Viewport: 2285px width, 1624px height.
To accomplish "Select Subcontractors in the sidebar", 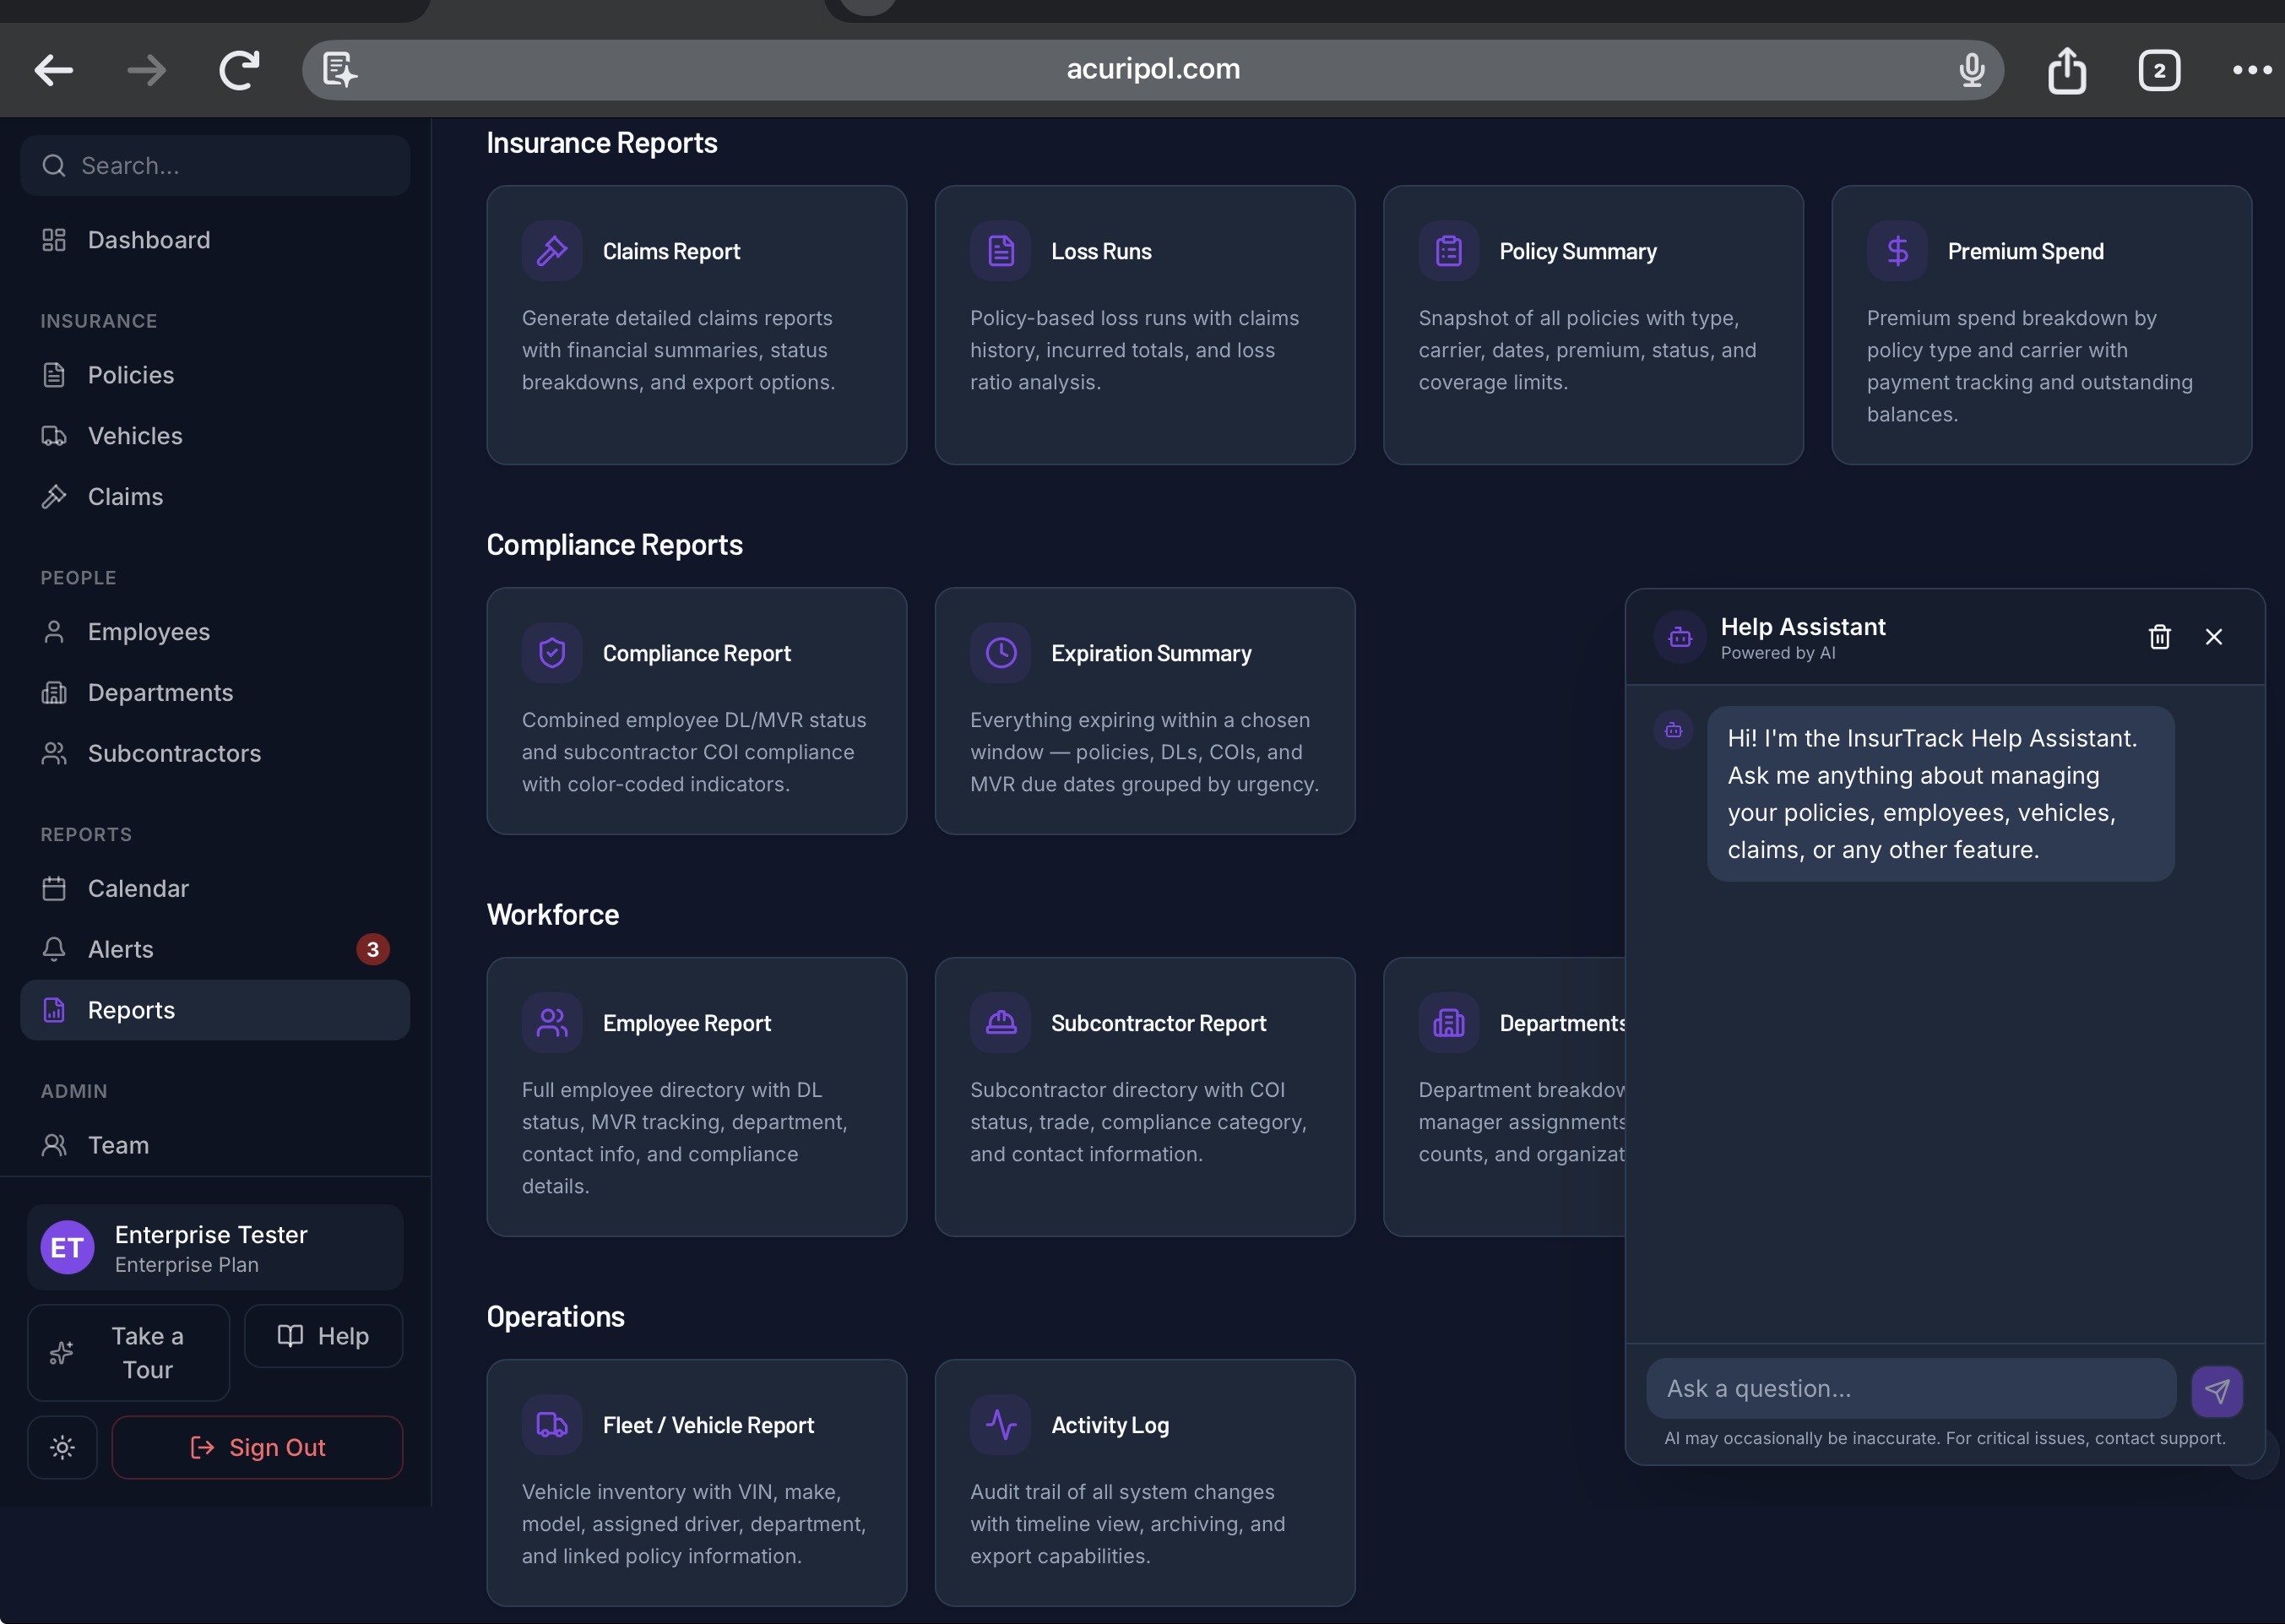I will coord(174,753).
